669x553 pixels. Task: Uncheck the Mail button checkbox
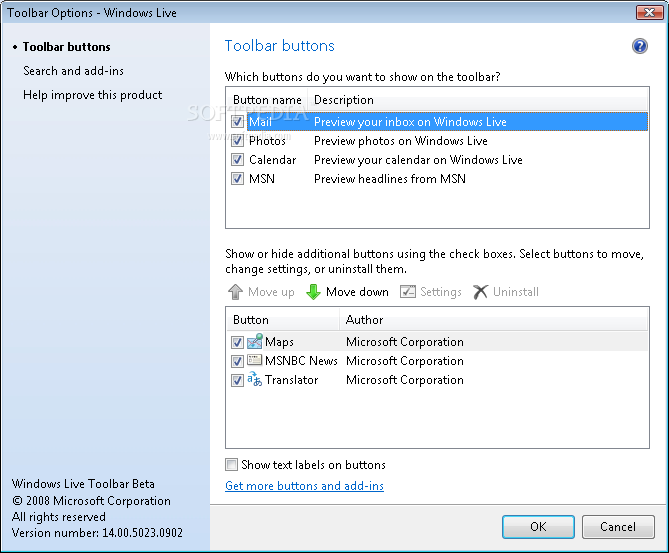pos(237,122)
